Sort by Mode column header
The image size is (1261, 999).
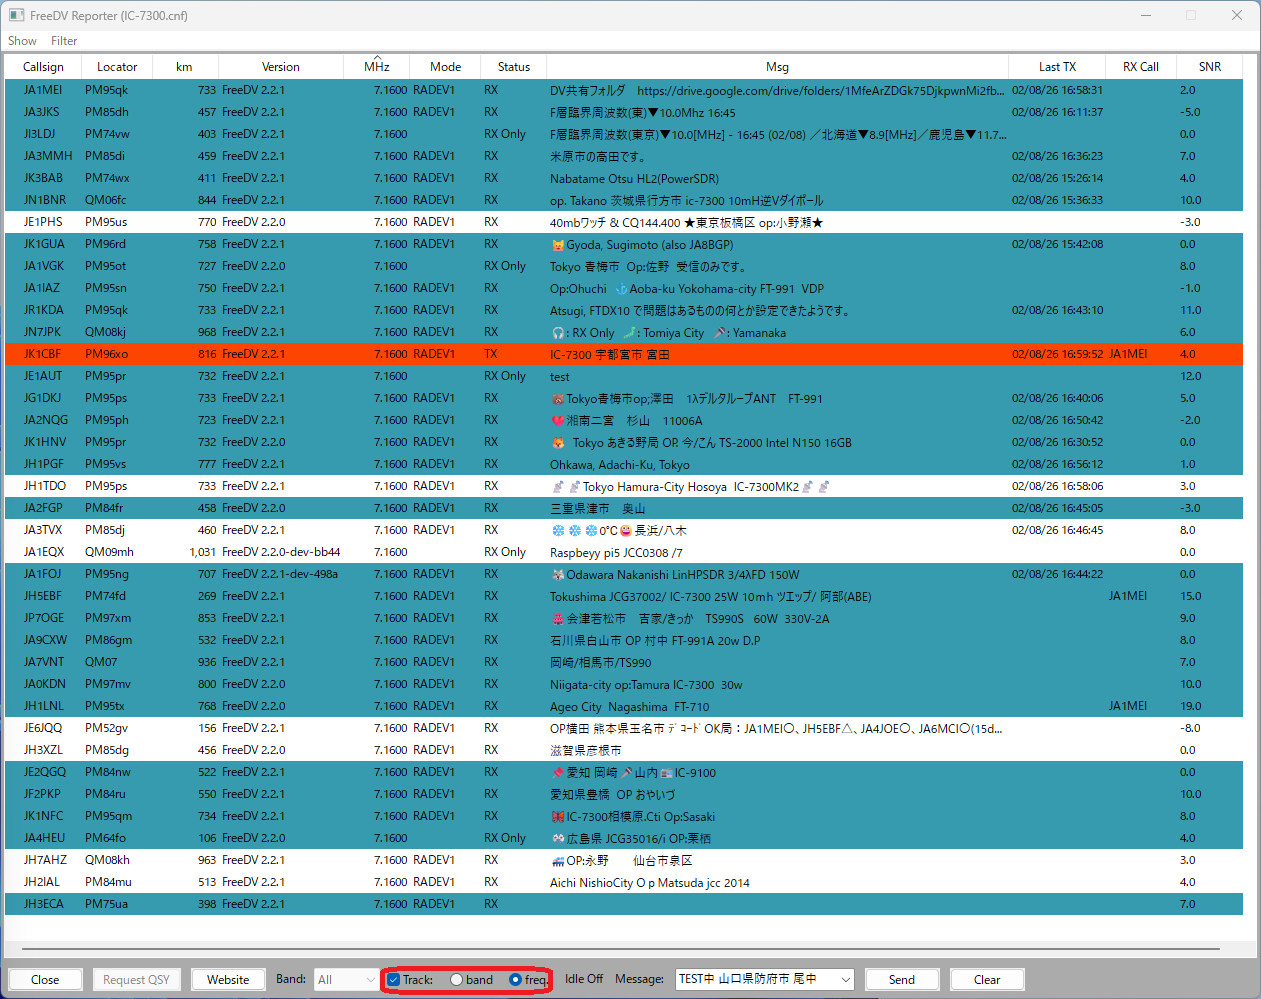click(445, 67)
